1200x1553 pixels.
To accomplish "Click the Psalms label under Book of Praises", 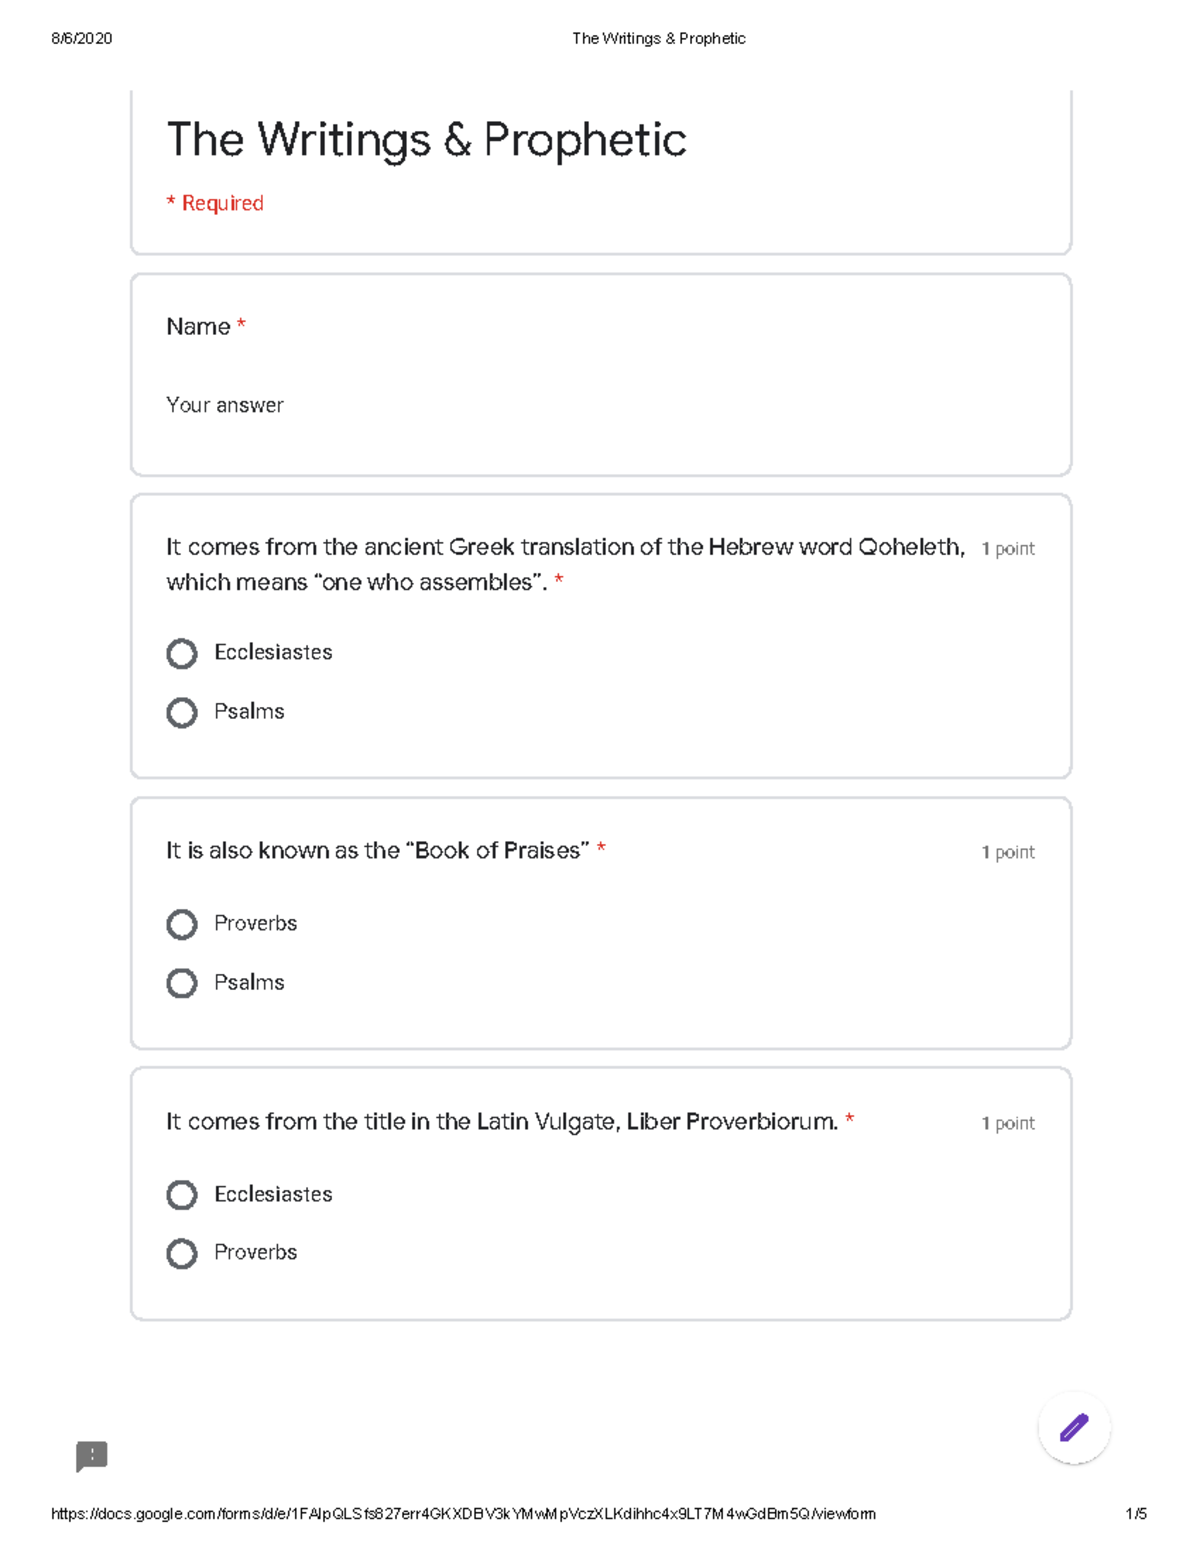I will pos(249,983).
